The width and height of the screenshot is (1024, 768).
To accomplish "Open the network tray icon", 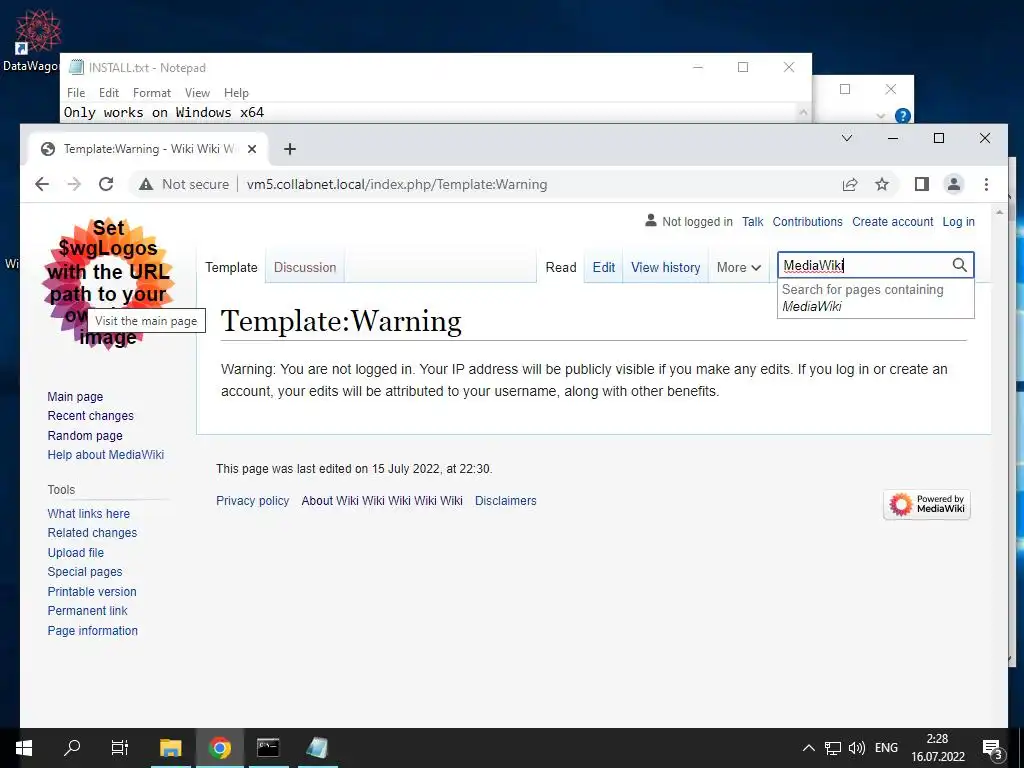I will [833, 748].
